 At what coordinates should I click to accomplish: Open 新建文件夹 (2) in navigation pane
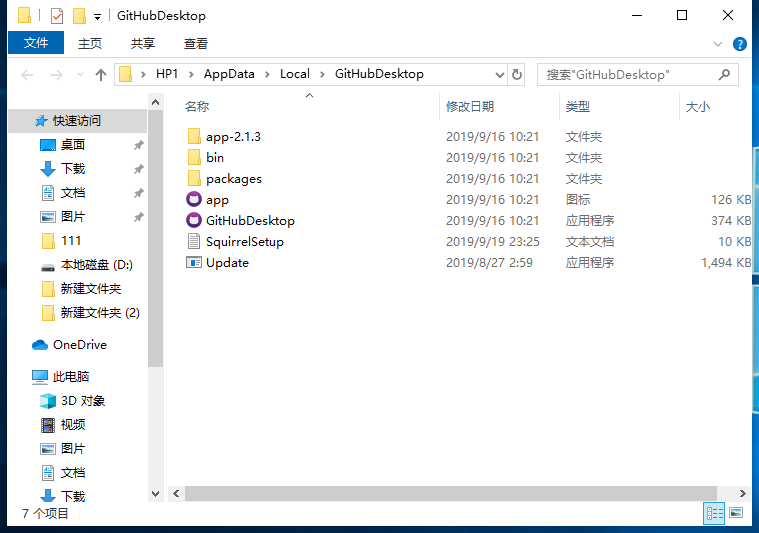pos(100,313)
